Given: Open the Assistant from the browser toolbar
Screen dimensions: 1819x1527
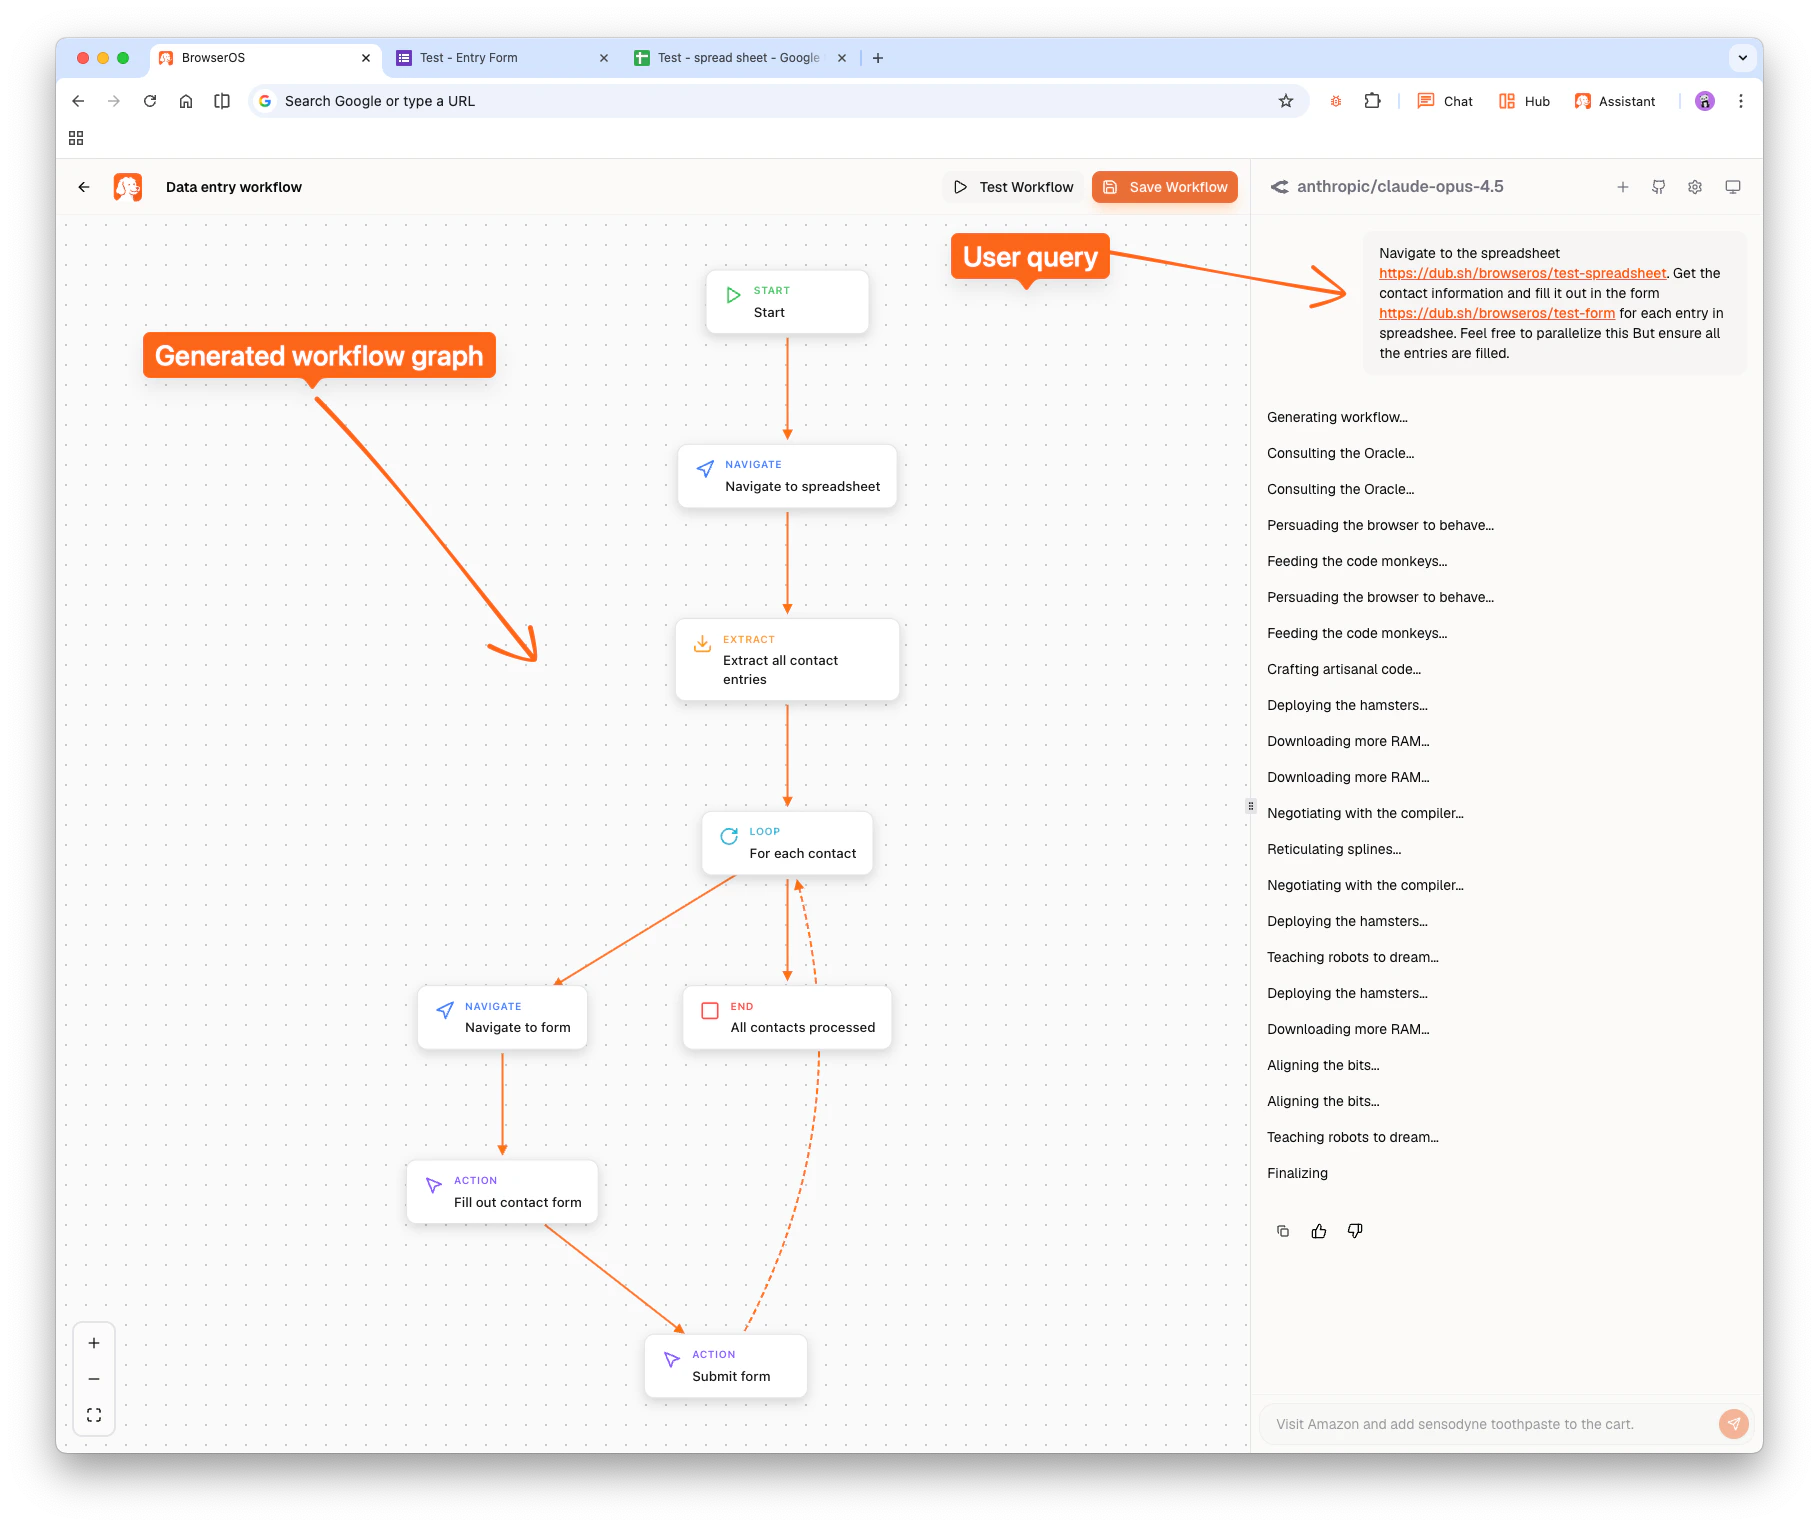Looking at the screenshot, I should (1614, 100).
